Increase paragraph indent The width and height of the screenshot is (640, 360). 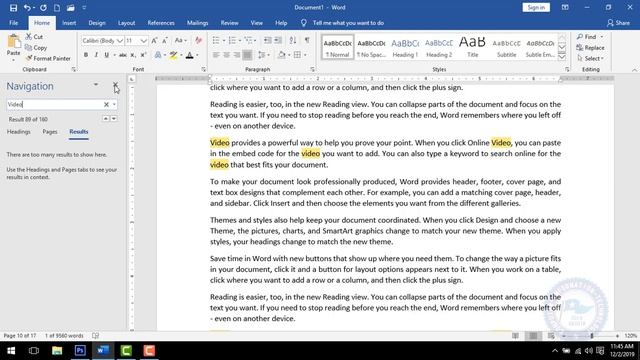point(278,40)
